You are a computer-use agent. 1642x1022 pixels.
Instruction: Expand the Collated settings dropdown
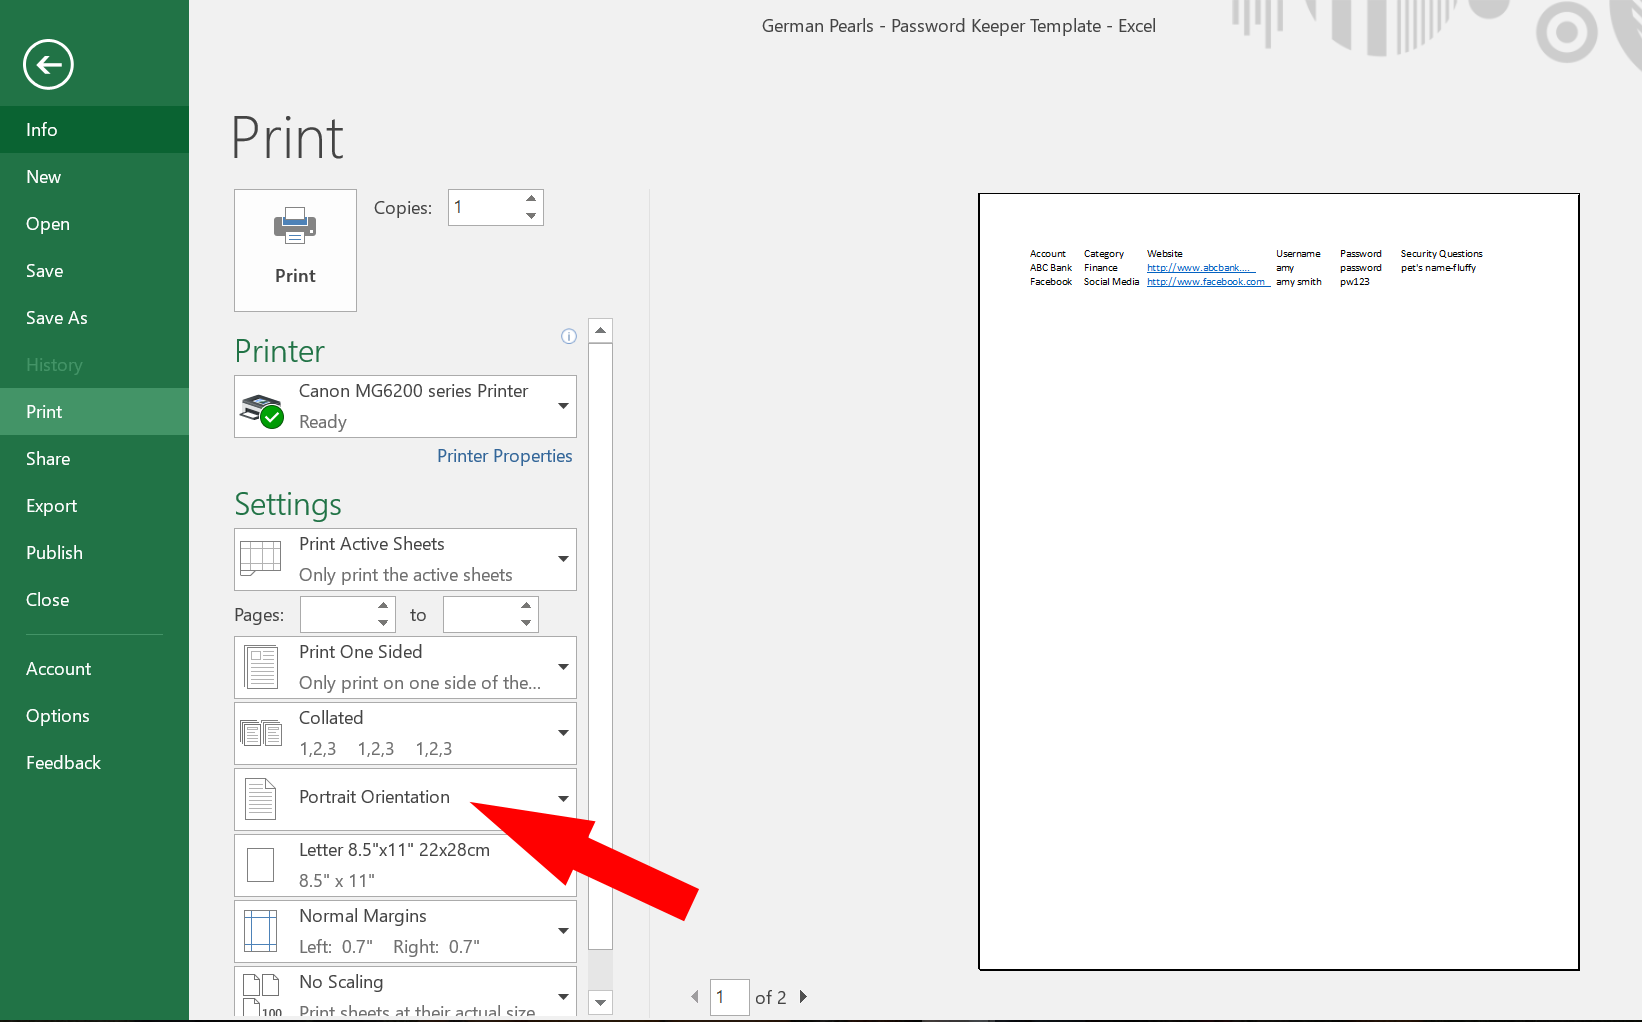coord(562,732)
